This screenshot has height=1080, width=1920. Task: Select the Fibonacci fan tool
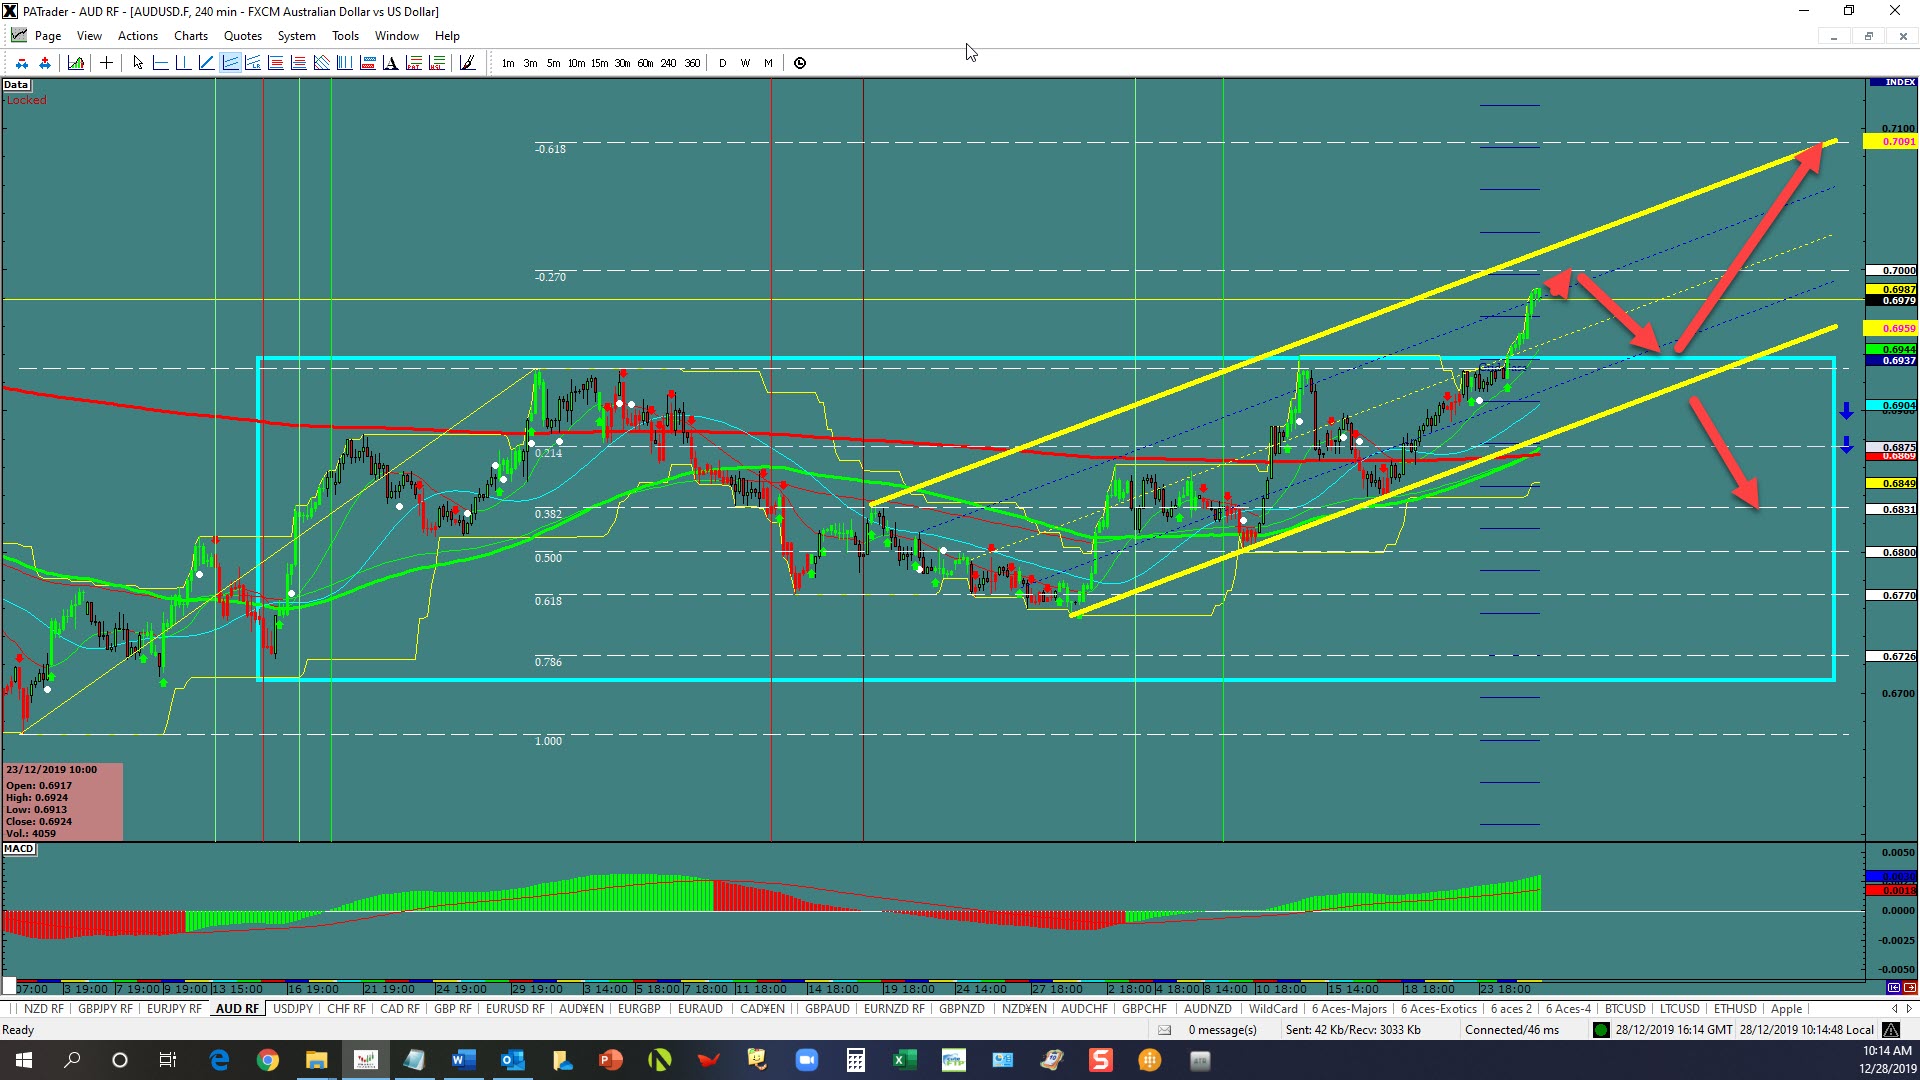(321, 63)
